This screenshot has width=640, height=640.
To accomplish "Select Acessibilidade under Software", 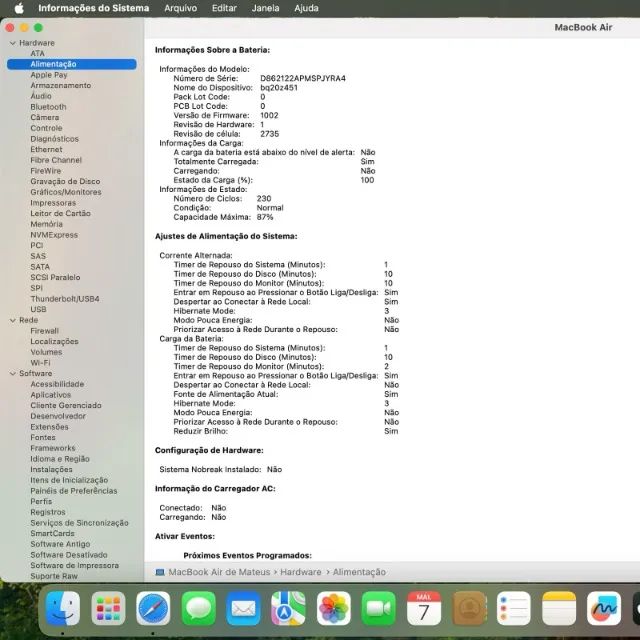I will coord(57,384).
